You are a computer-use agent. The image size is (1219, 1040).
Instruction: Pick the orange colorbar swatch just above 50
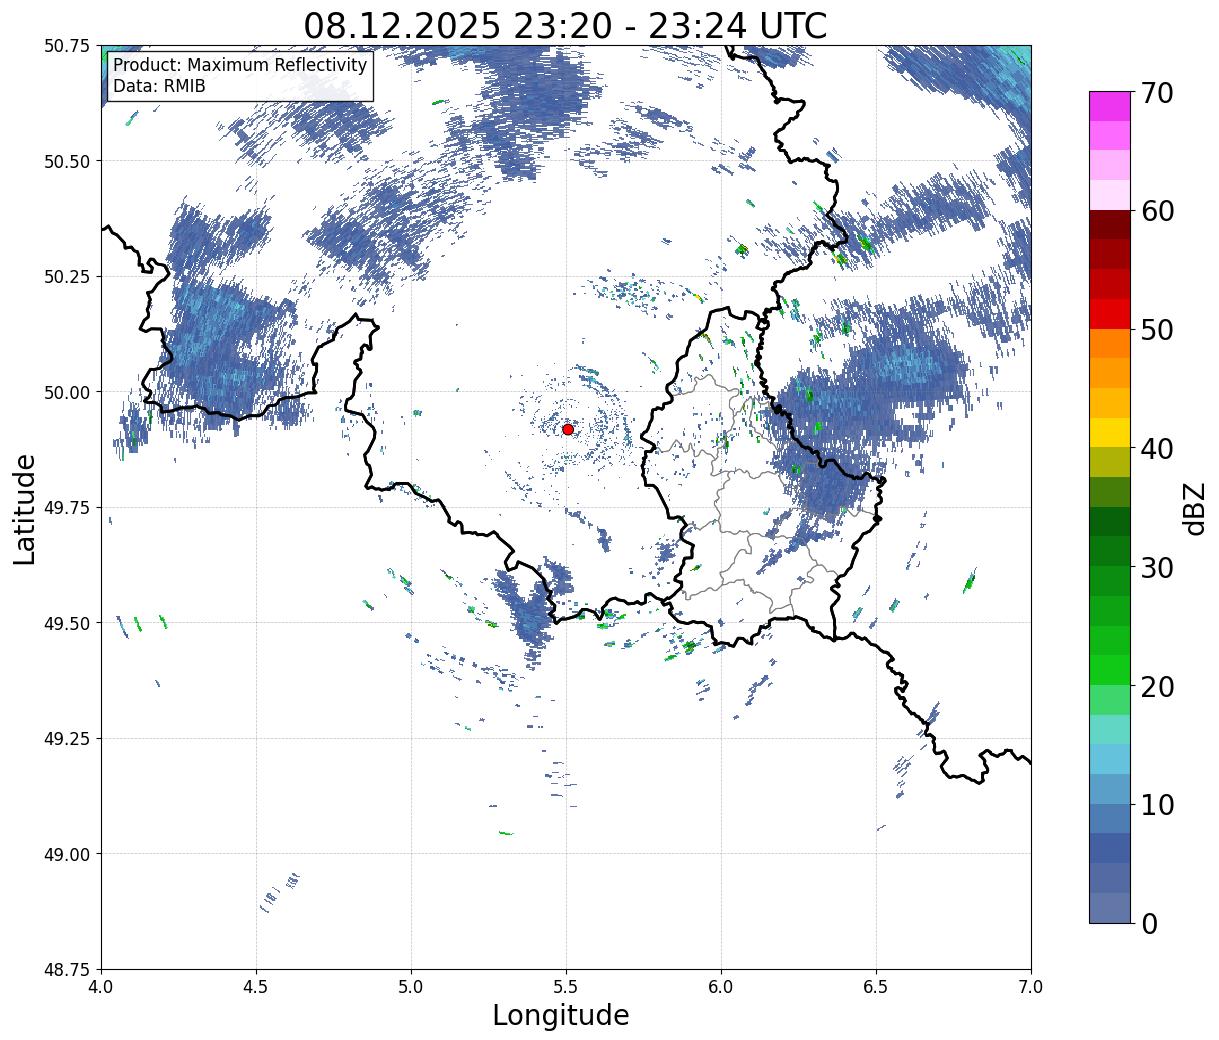(1110, 343)
